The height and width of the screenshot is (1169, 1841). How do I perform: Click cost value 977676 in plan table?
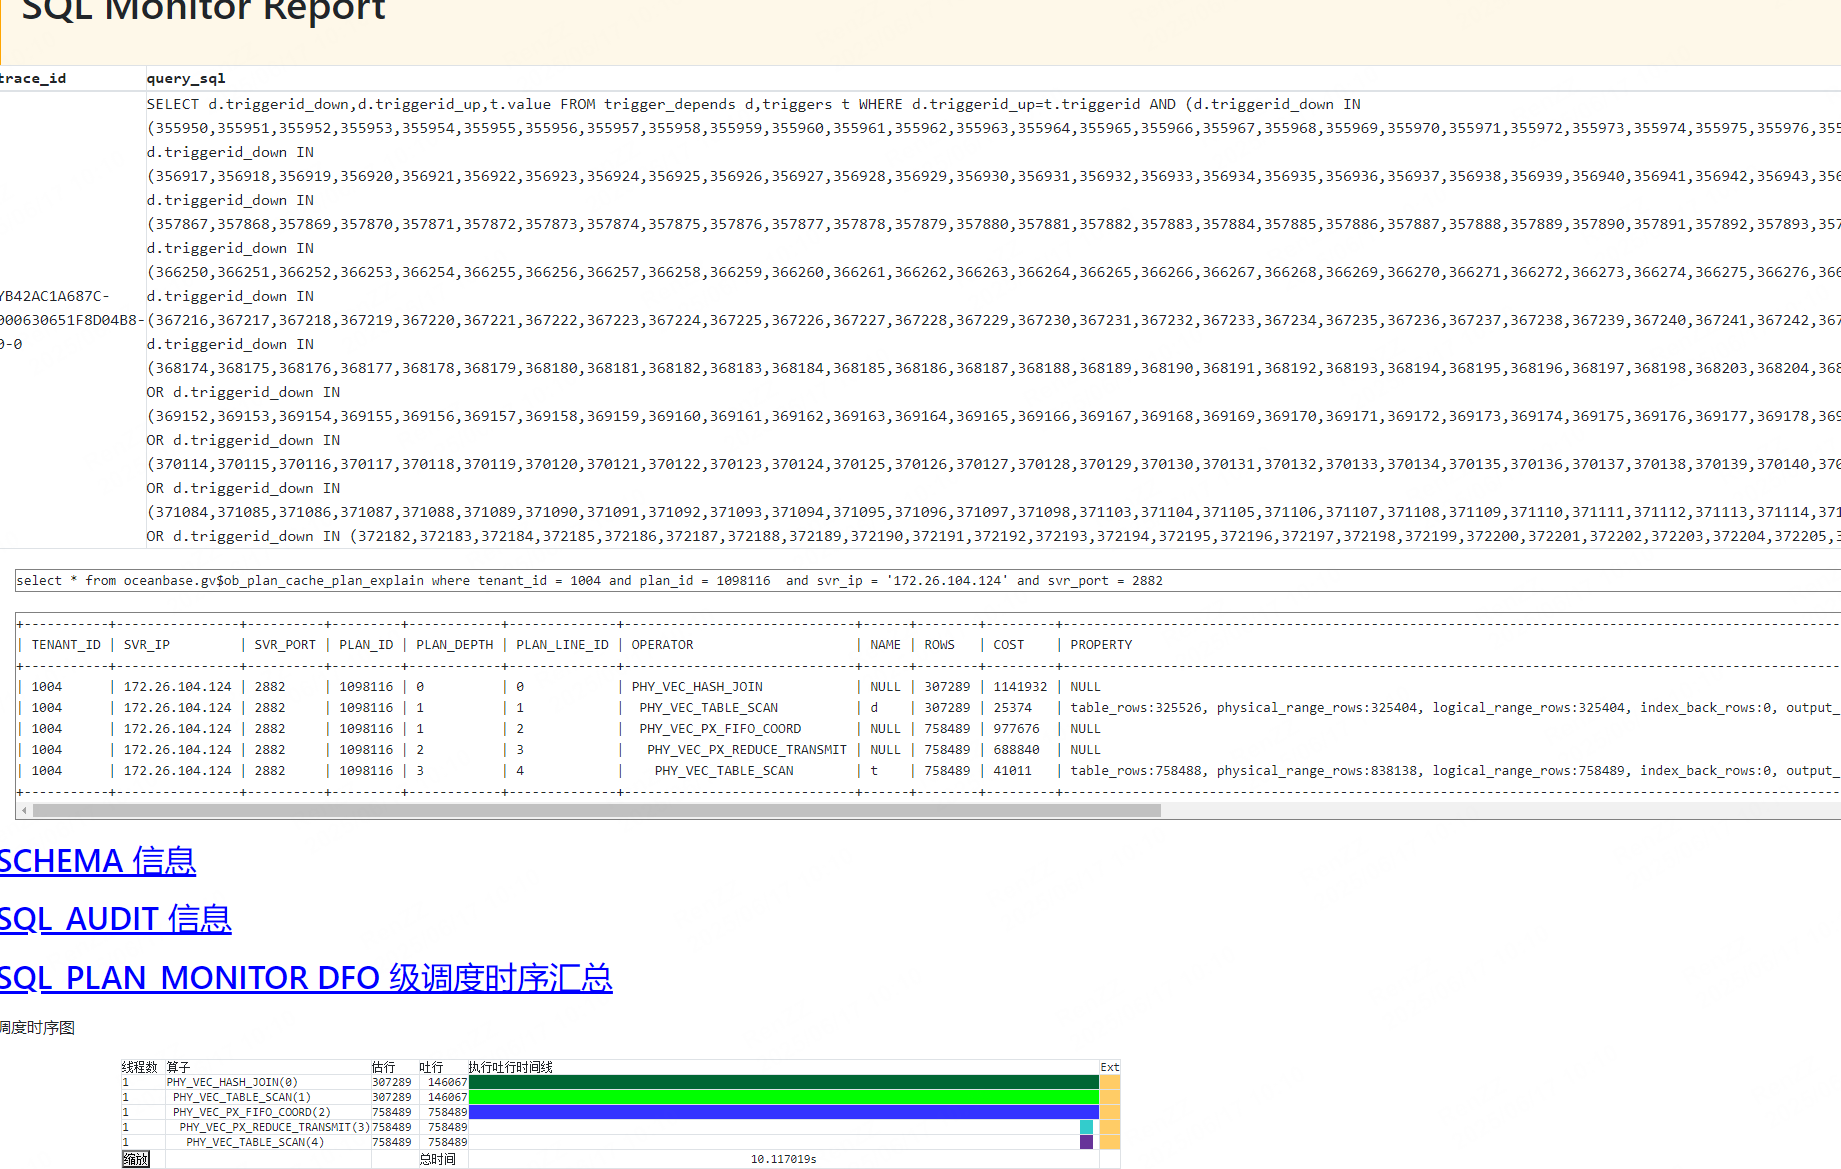(x=1016, y=729)
